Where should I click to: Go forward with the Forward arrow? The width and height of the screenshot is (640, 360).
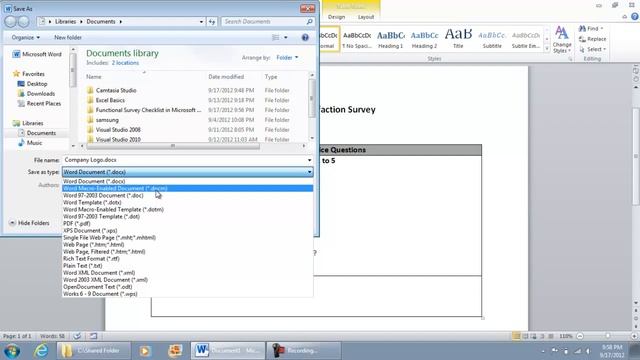(24, 22)
